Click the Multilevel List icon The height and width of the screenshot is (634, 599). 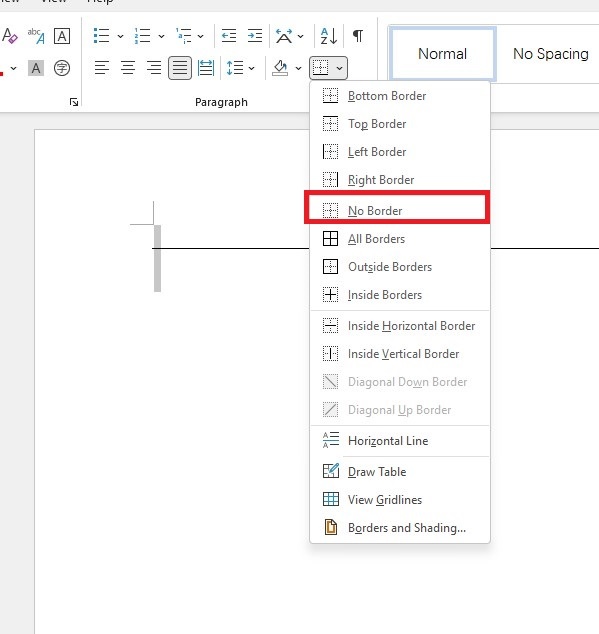tap(184, 36)
